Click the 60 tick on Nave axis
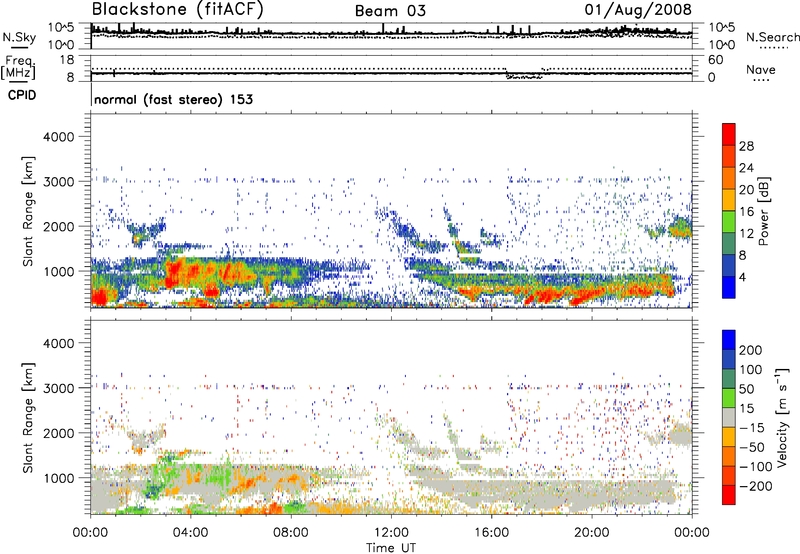The height and width of the screenshot is (554, 800). (x=715, y=60)
